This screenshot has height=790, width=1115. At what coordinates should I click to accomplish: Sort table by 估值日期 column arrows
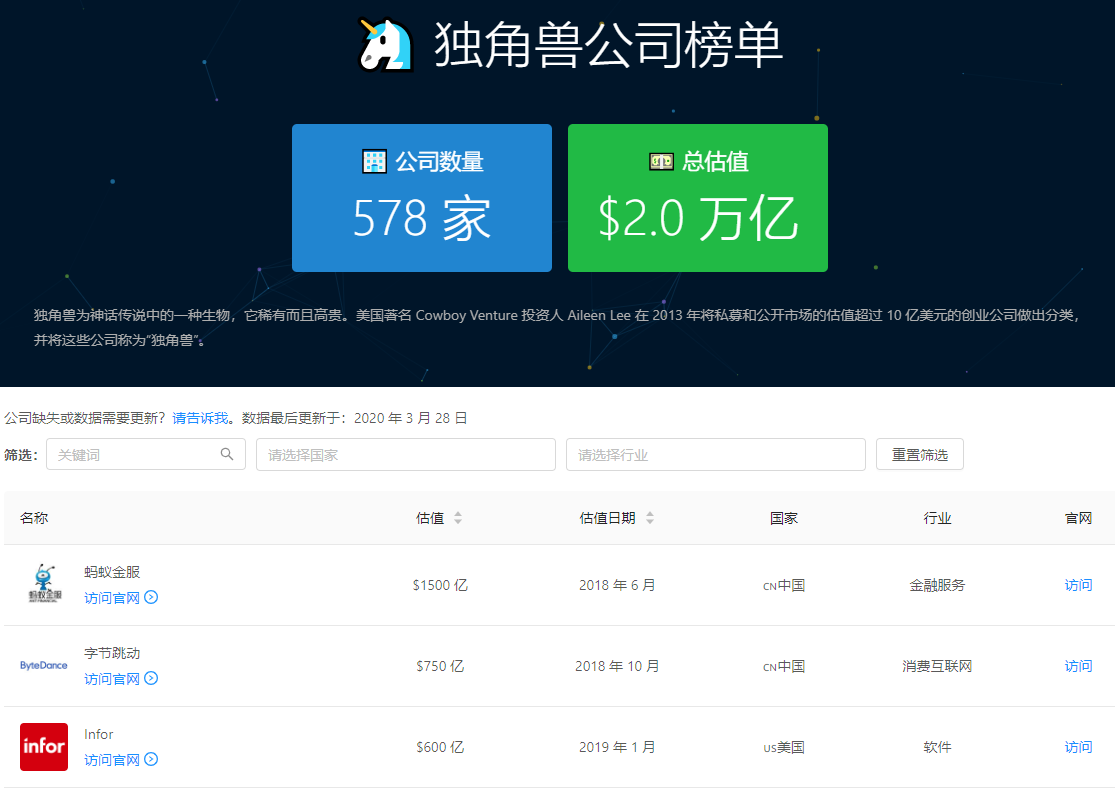tap(650, 518)
